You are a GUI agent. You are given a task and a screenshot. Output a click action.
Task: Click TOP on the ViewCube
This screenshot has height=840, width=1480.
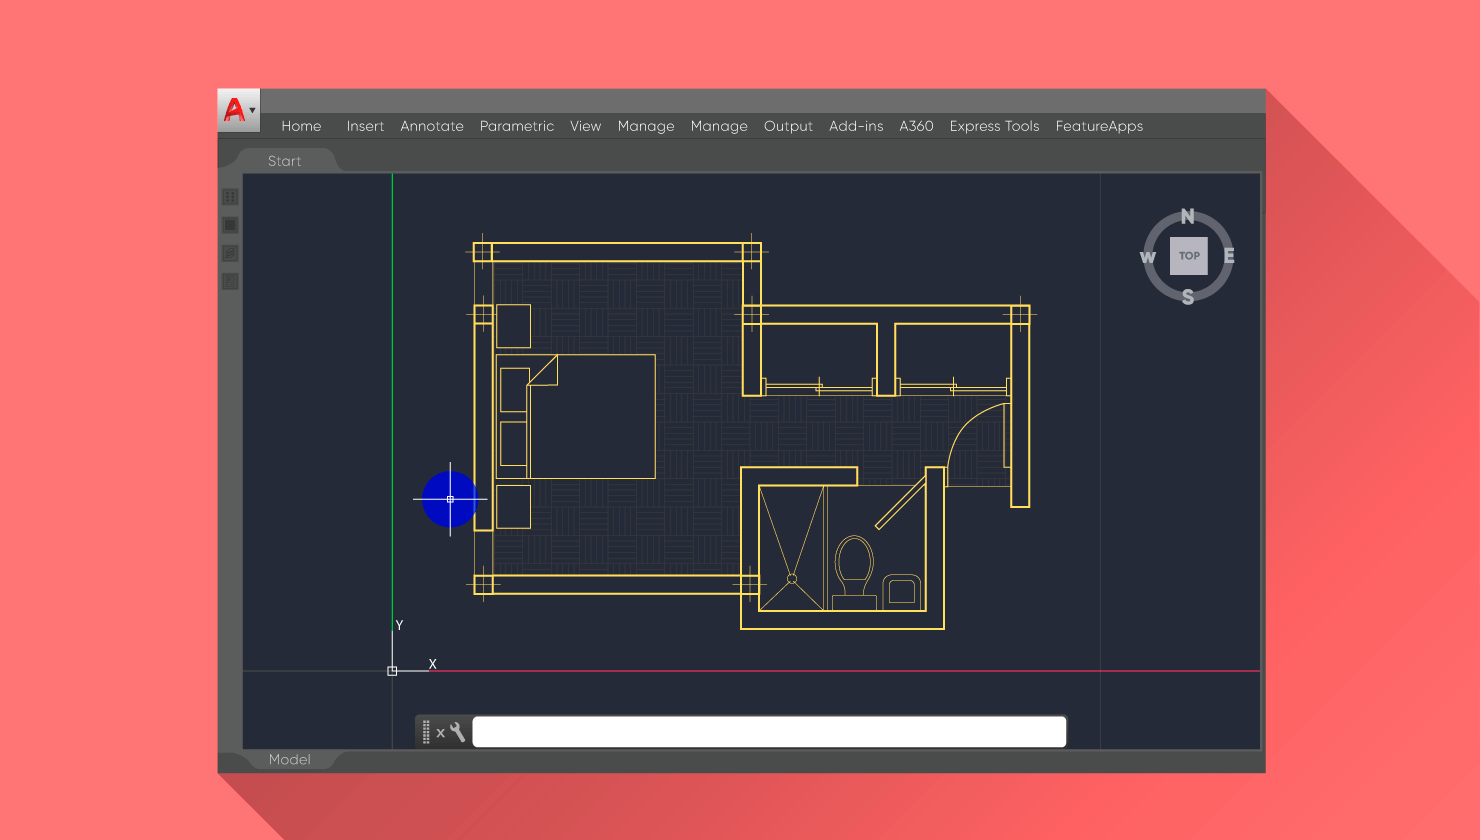pyautogui.click(x=1188, y=256)
